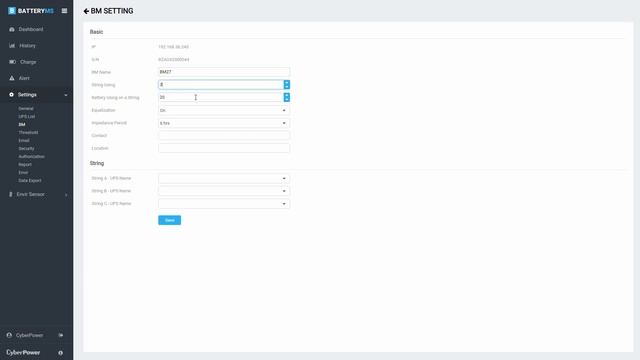Click into the BM Name field
The height and width of the screenshot is (360, 640).
pyautogui.click(x=224, y=72)
